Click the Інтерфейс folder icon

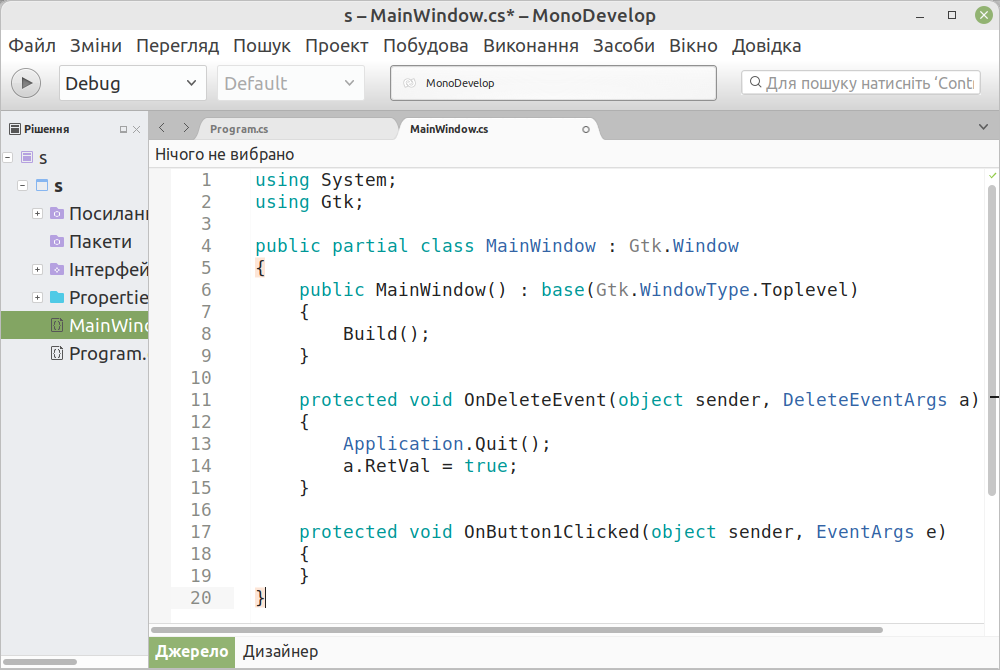point(57,269)
